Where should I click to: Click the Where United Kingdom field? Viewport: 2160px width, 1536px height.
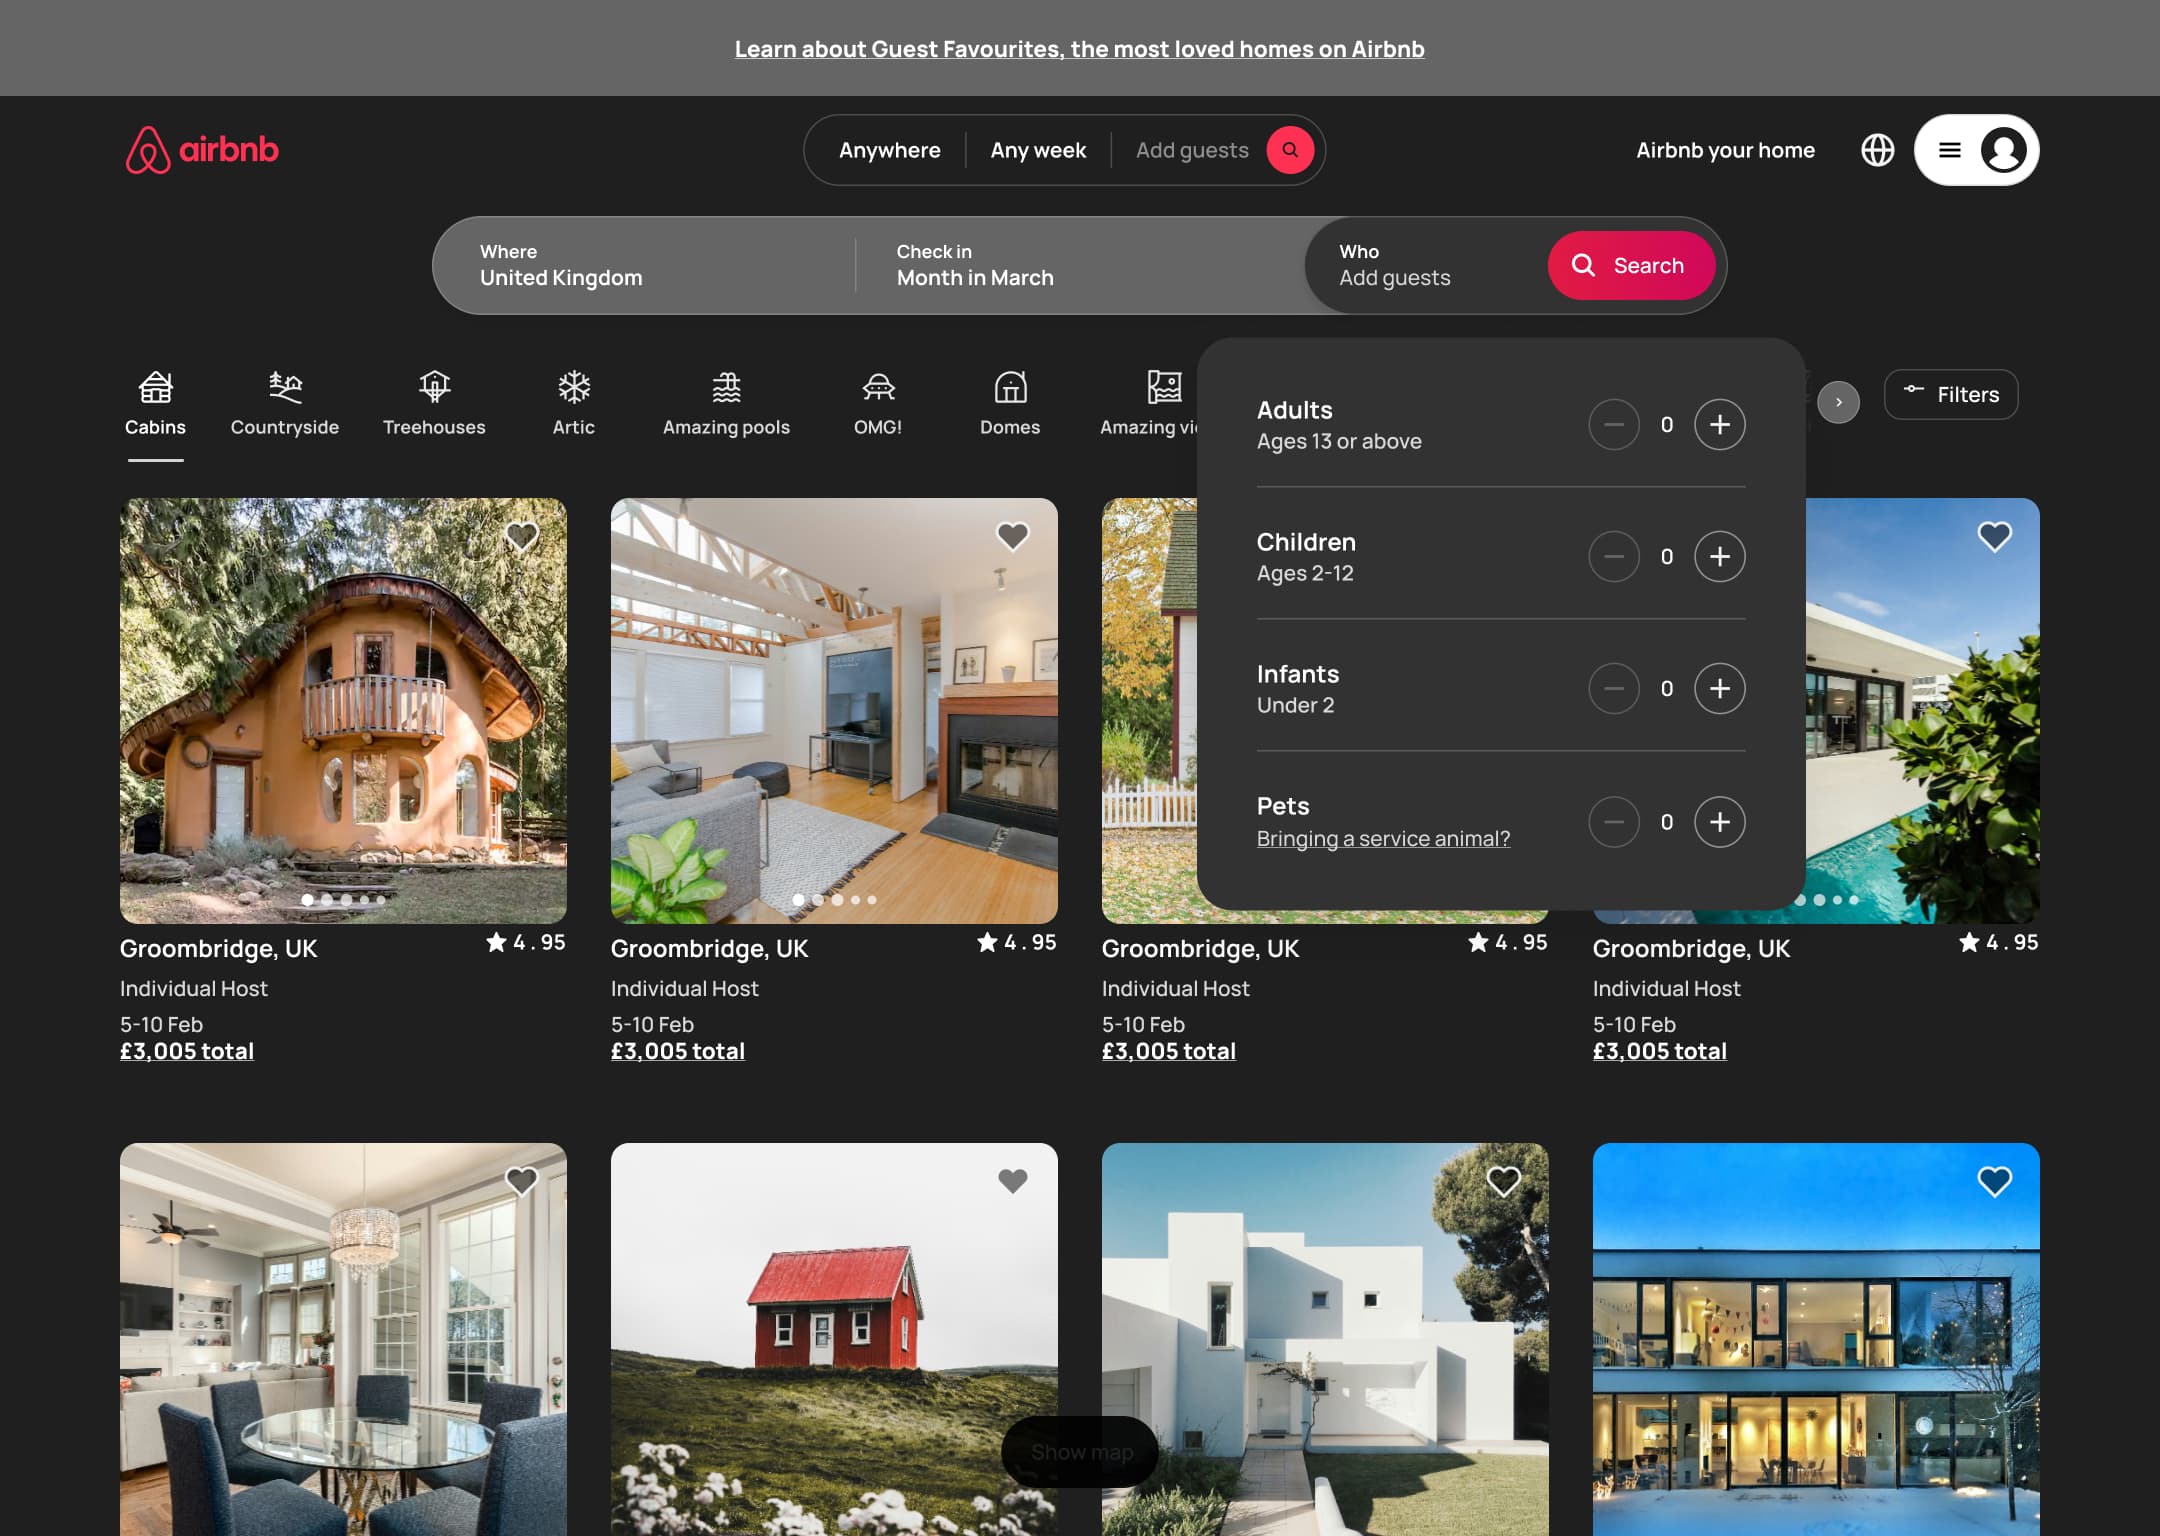point(644,265)
